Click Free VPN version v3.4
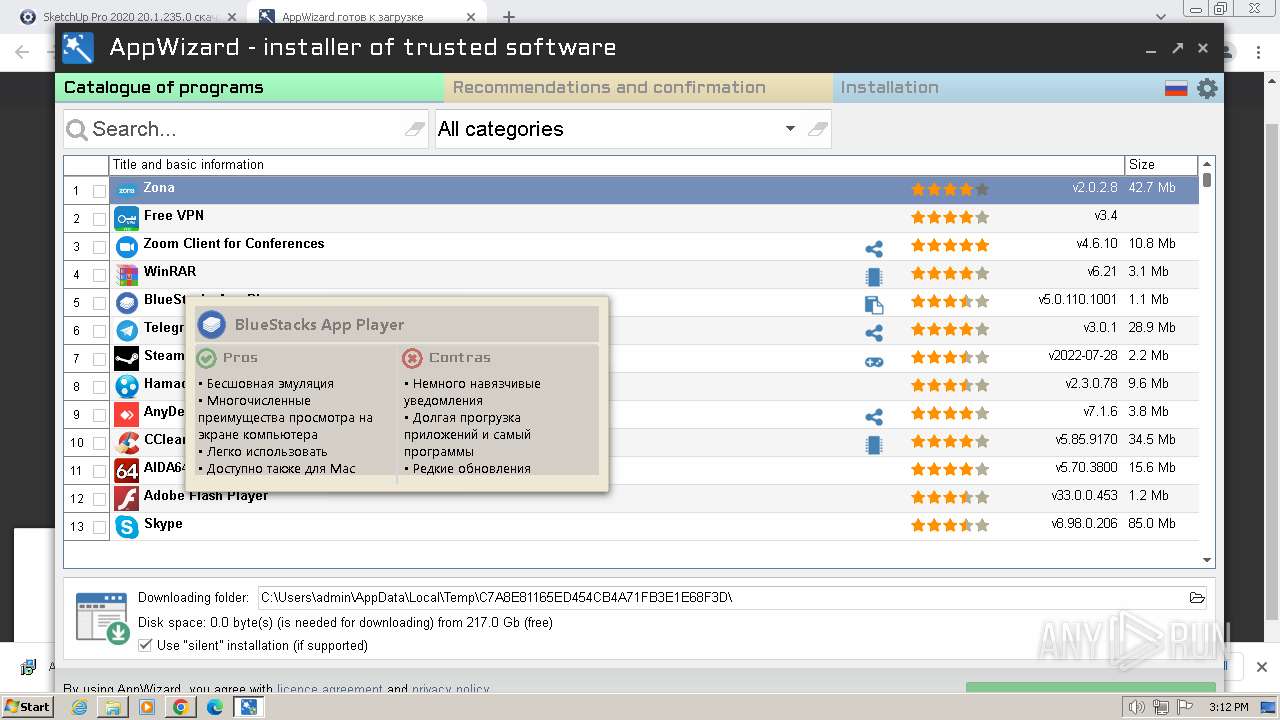 [1106, 216]
